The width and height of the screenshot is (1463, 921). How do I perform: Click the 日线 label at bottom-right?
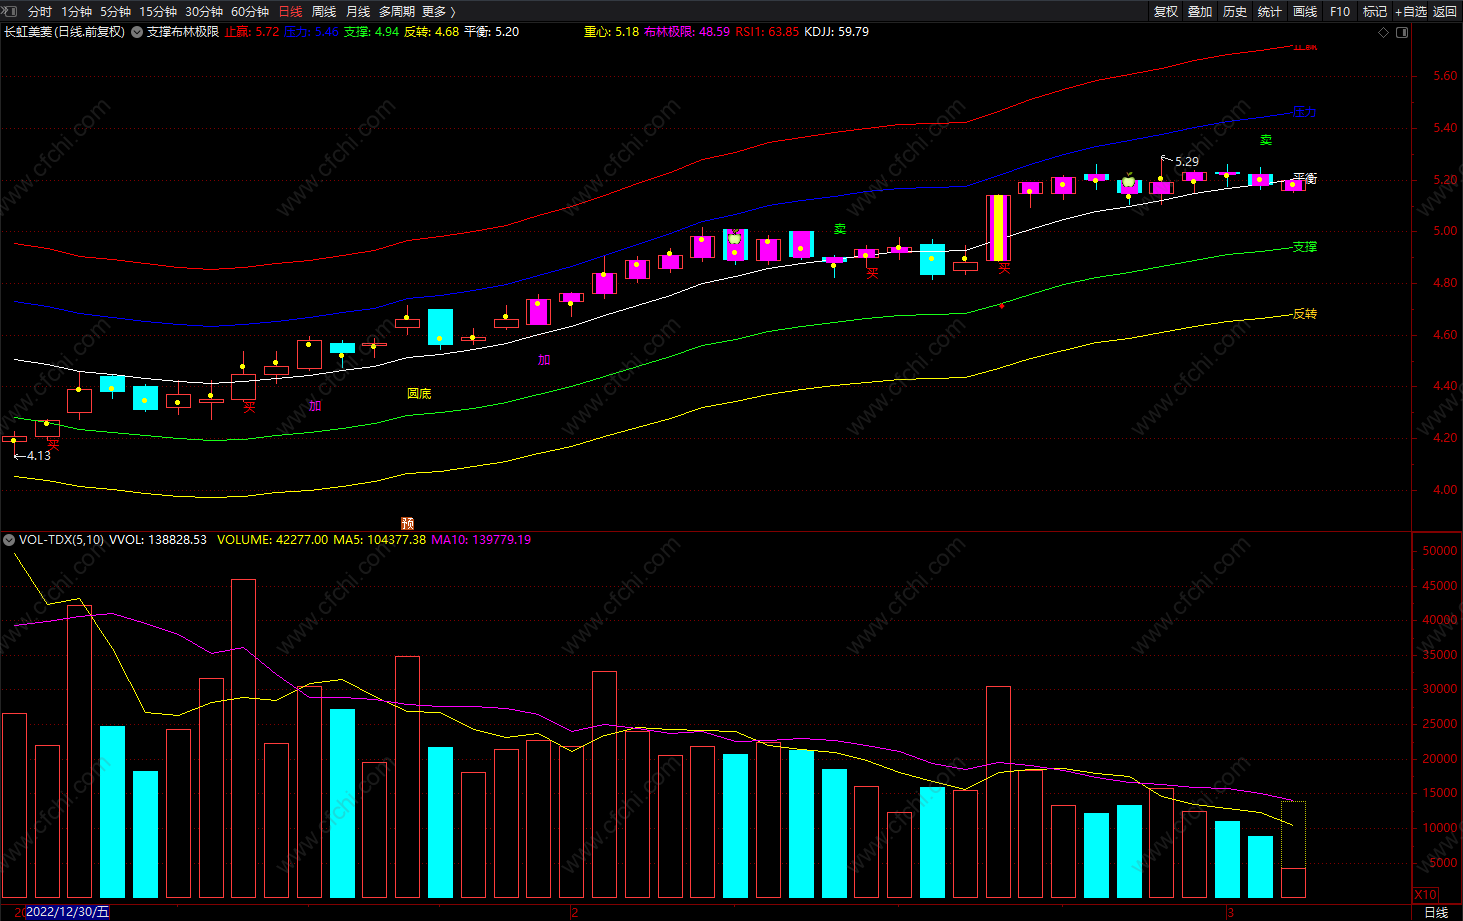(x=1436, y=912)
